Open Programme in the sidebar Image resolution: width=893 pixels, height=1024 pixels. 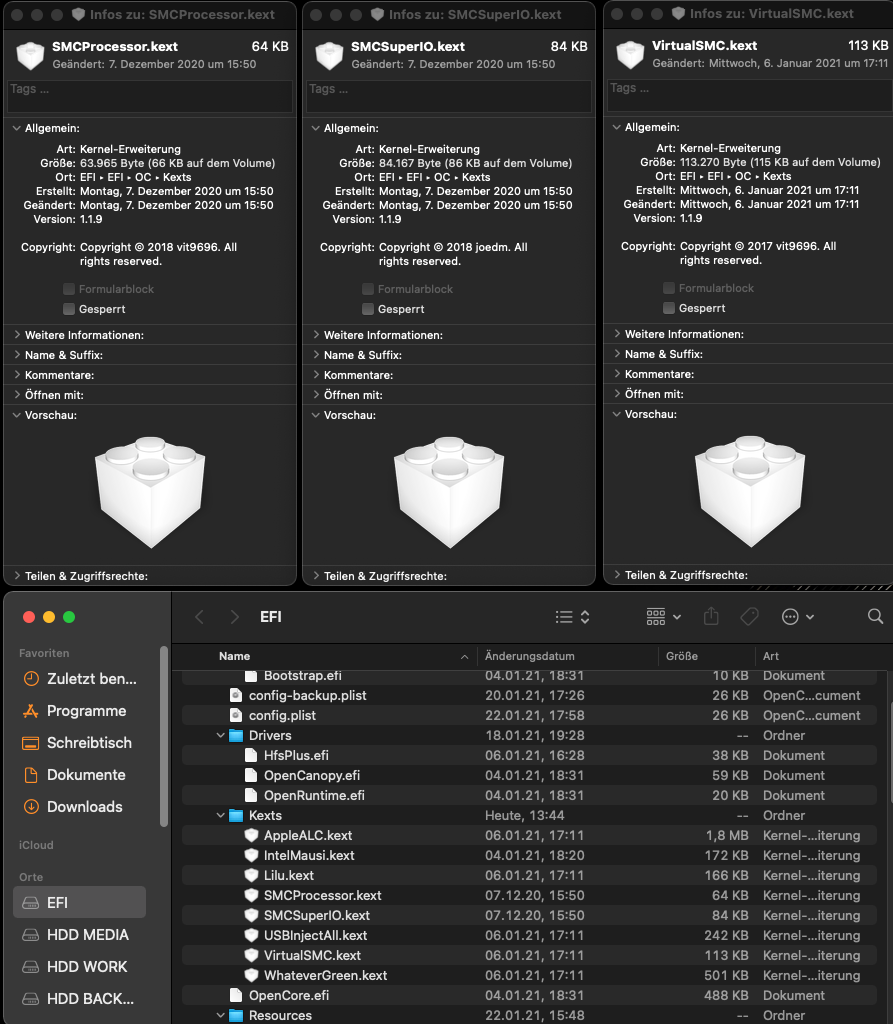pos(79,711)
